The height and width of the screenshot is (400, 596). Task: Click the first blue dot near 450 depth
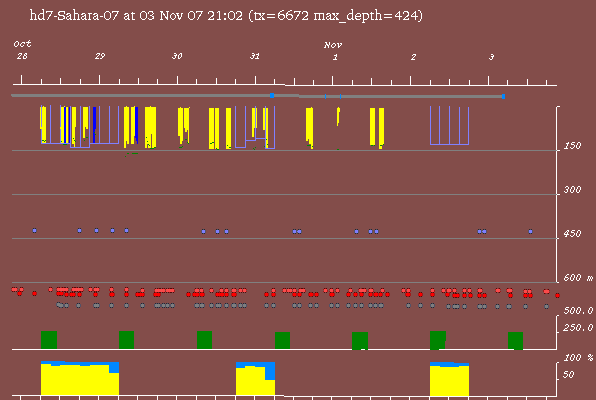(x=35, y=230)
